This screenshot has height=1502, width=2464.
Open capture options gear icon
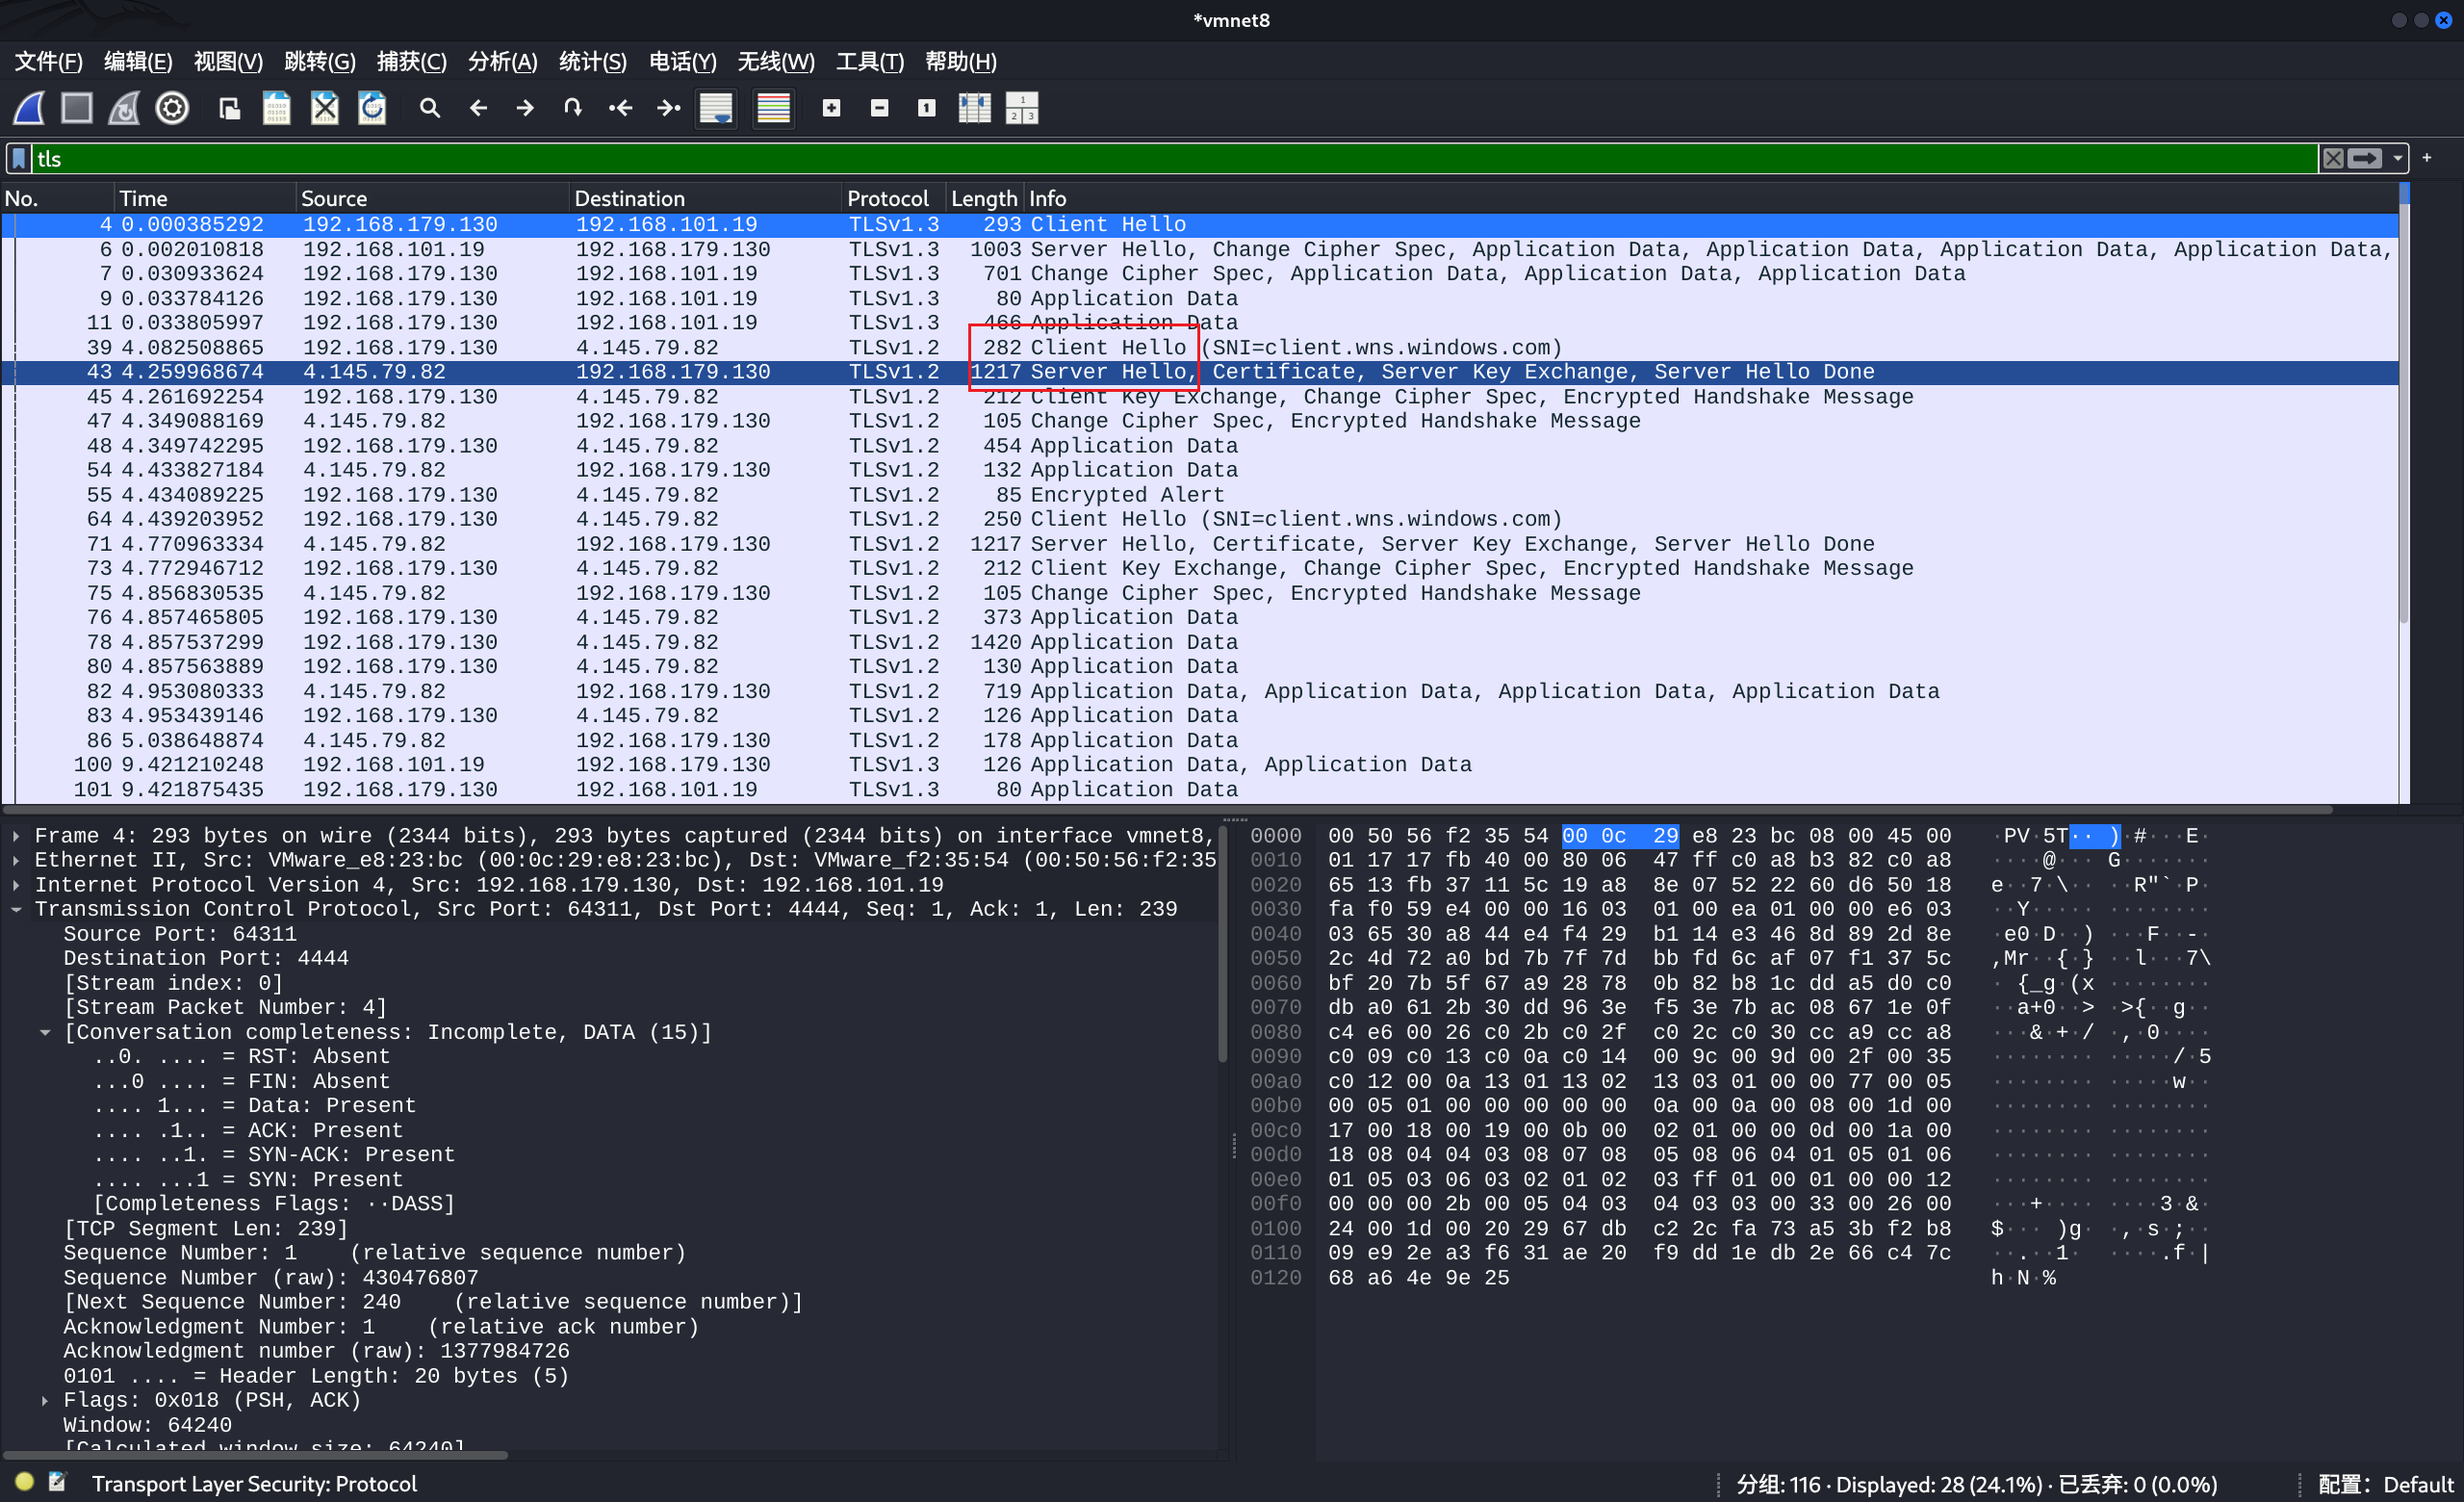172,108
